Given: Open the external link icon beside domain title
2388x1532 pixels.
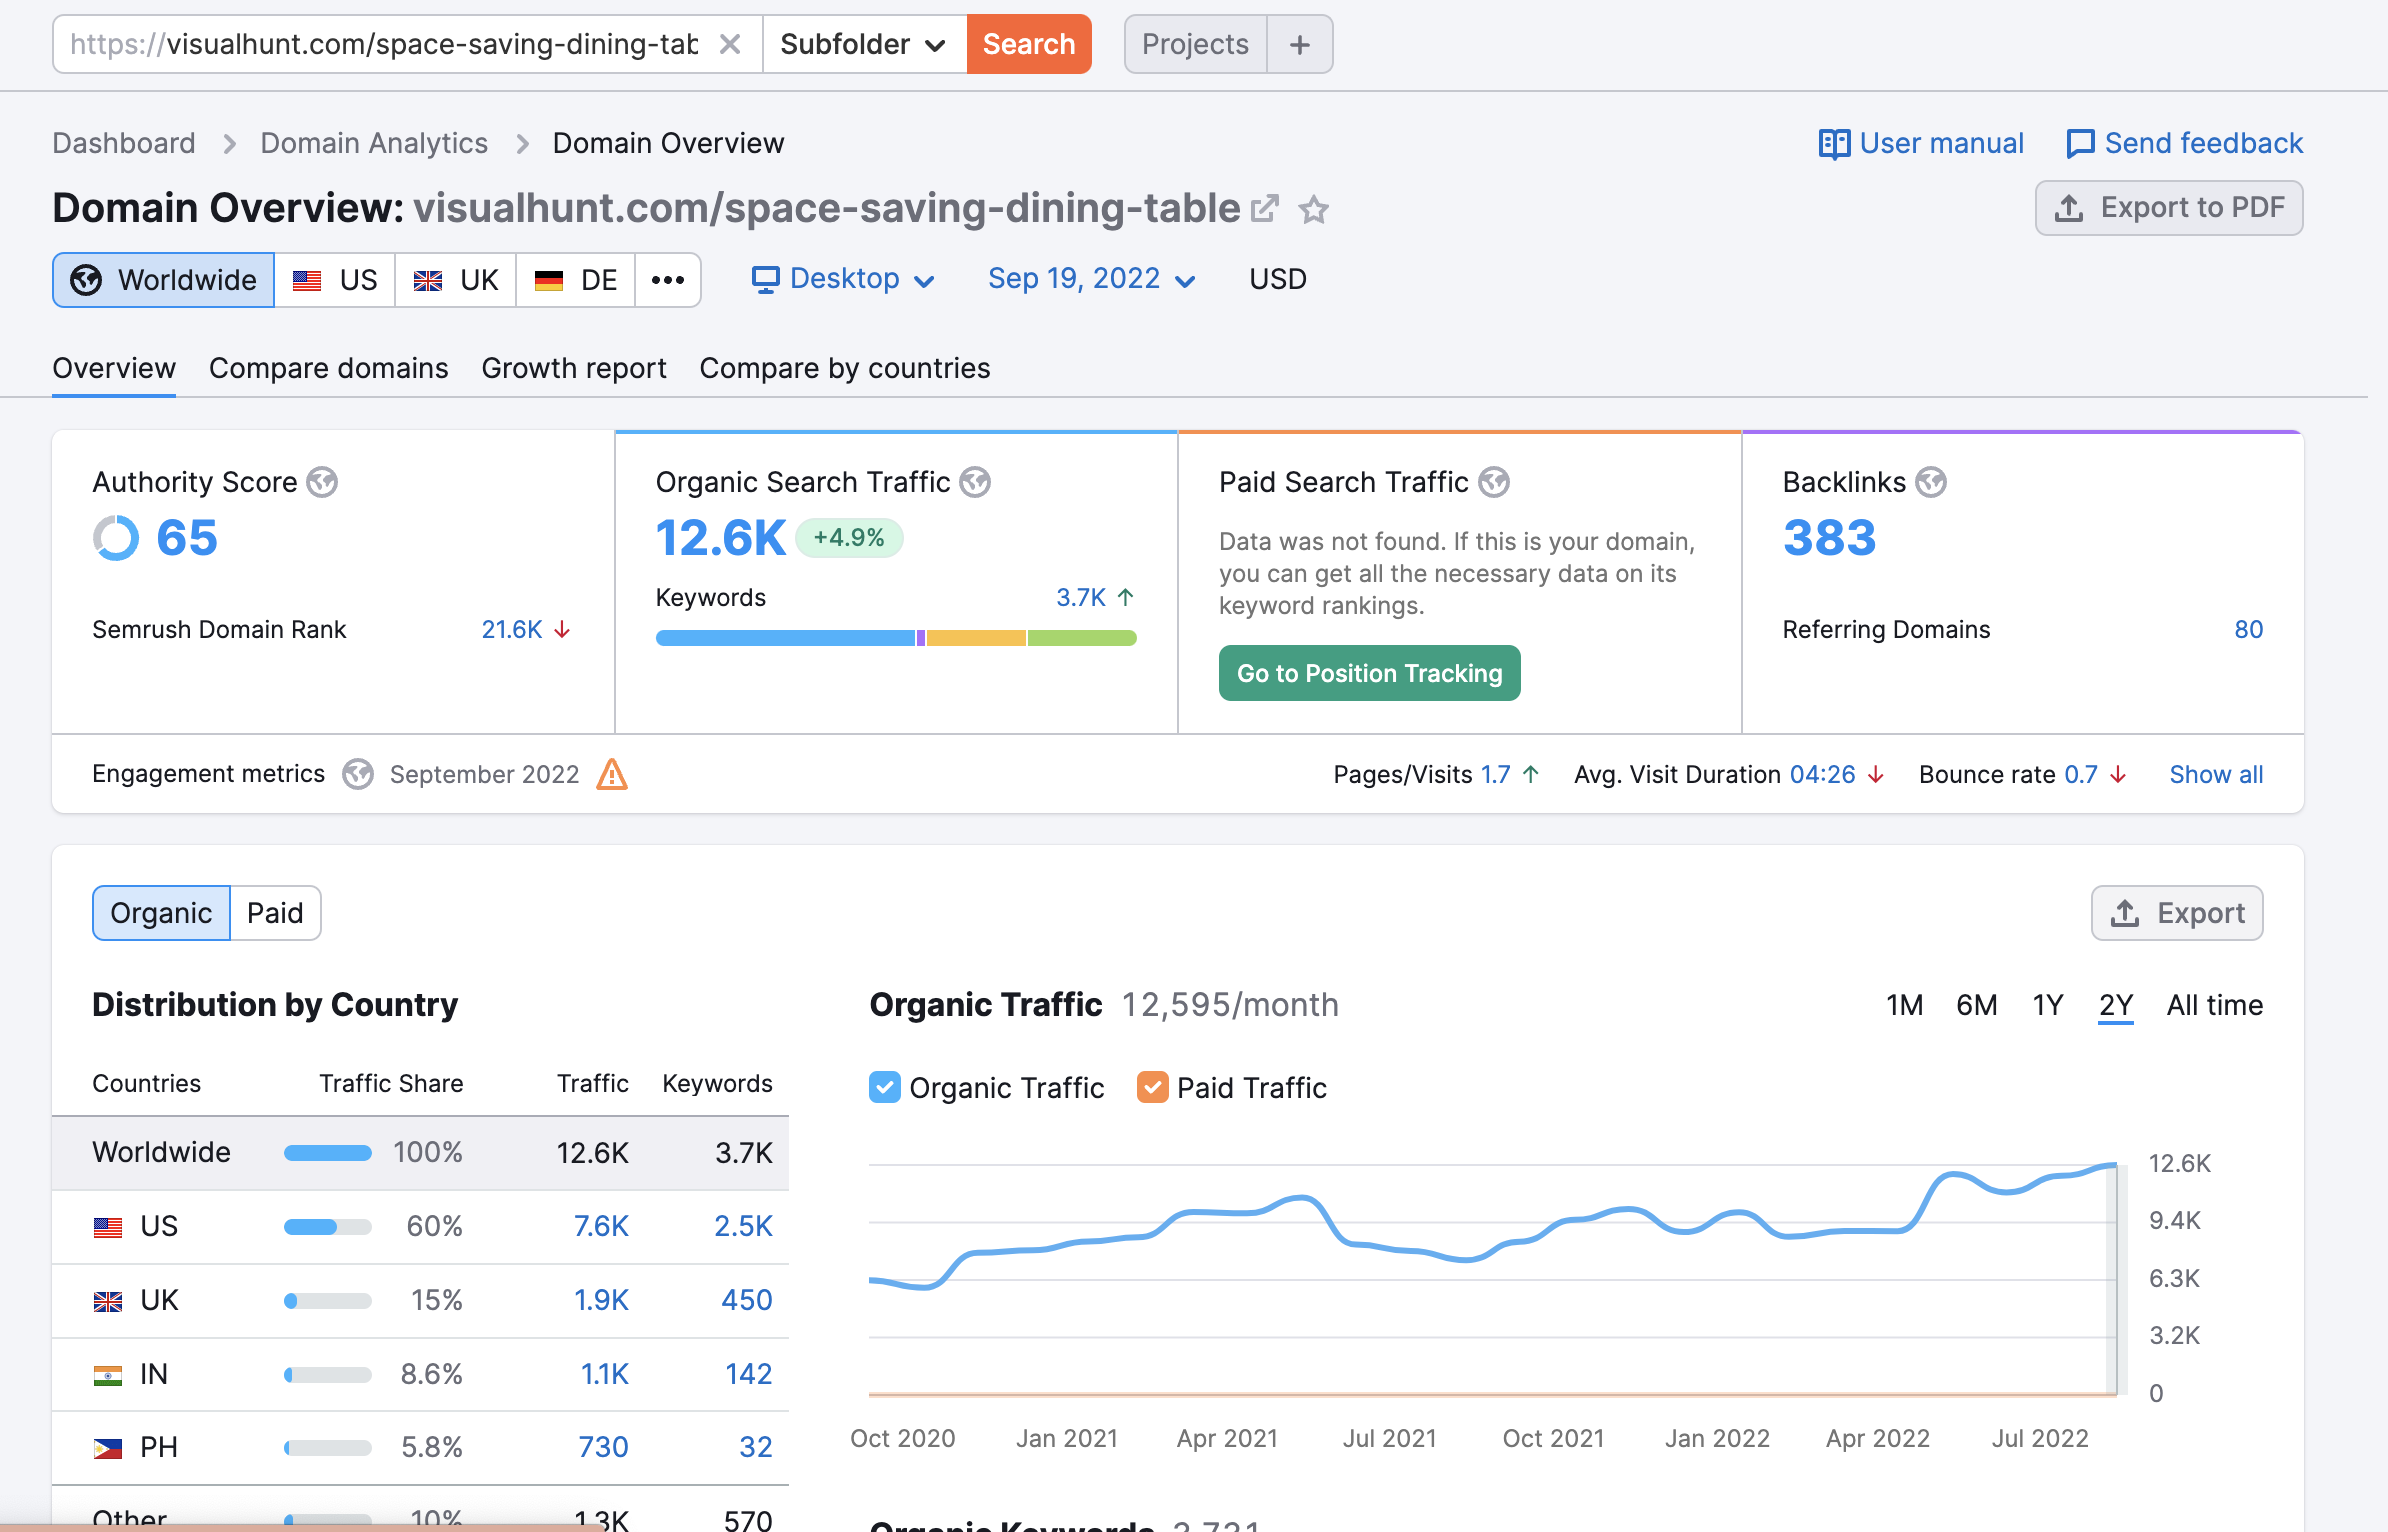Looking at the screenshot, I should coord(1265,208).
